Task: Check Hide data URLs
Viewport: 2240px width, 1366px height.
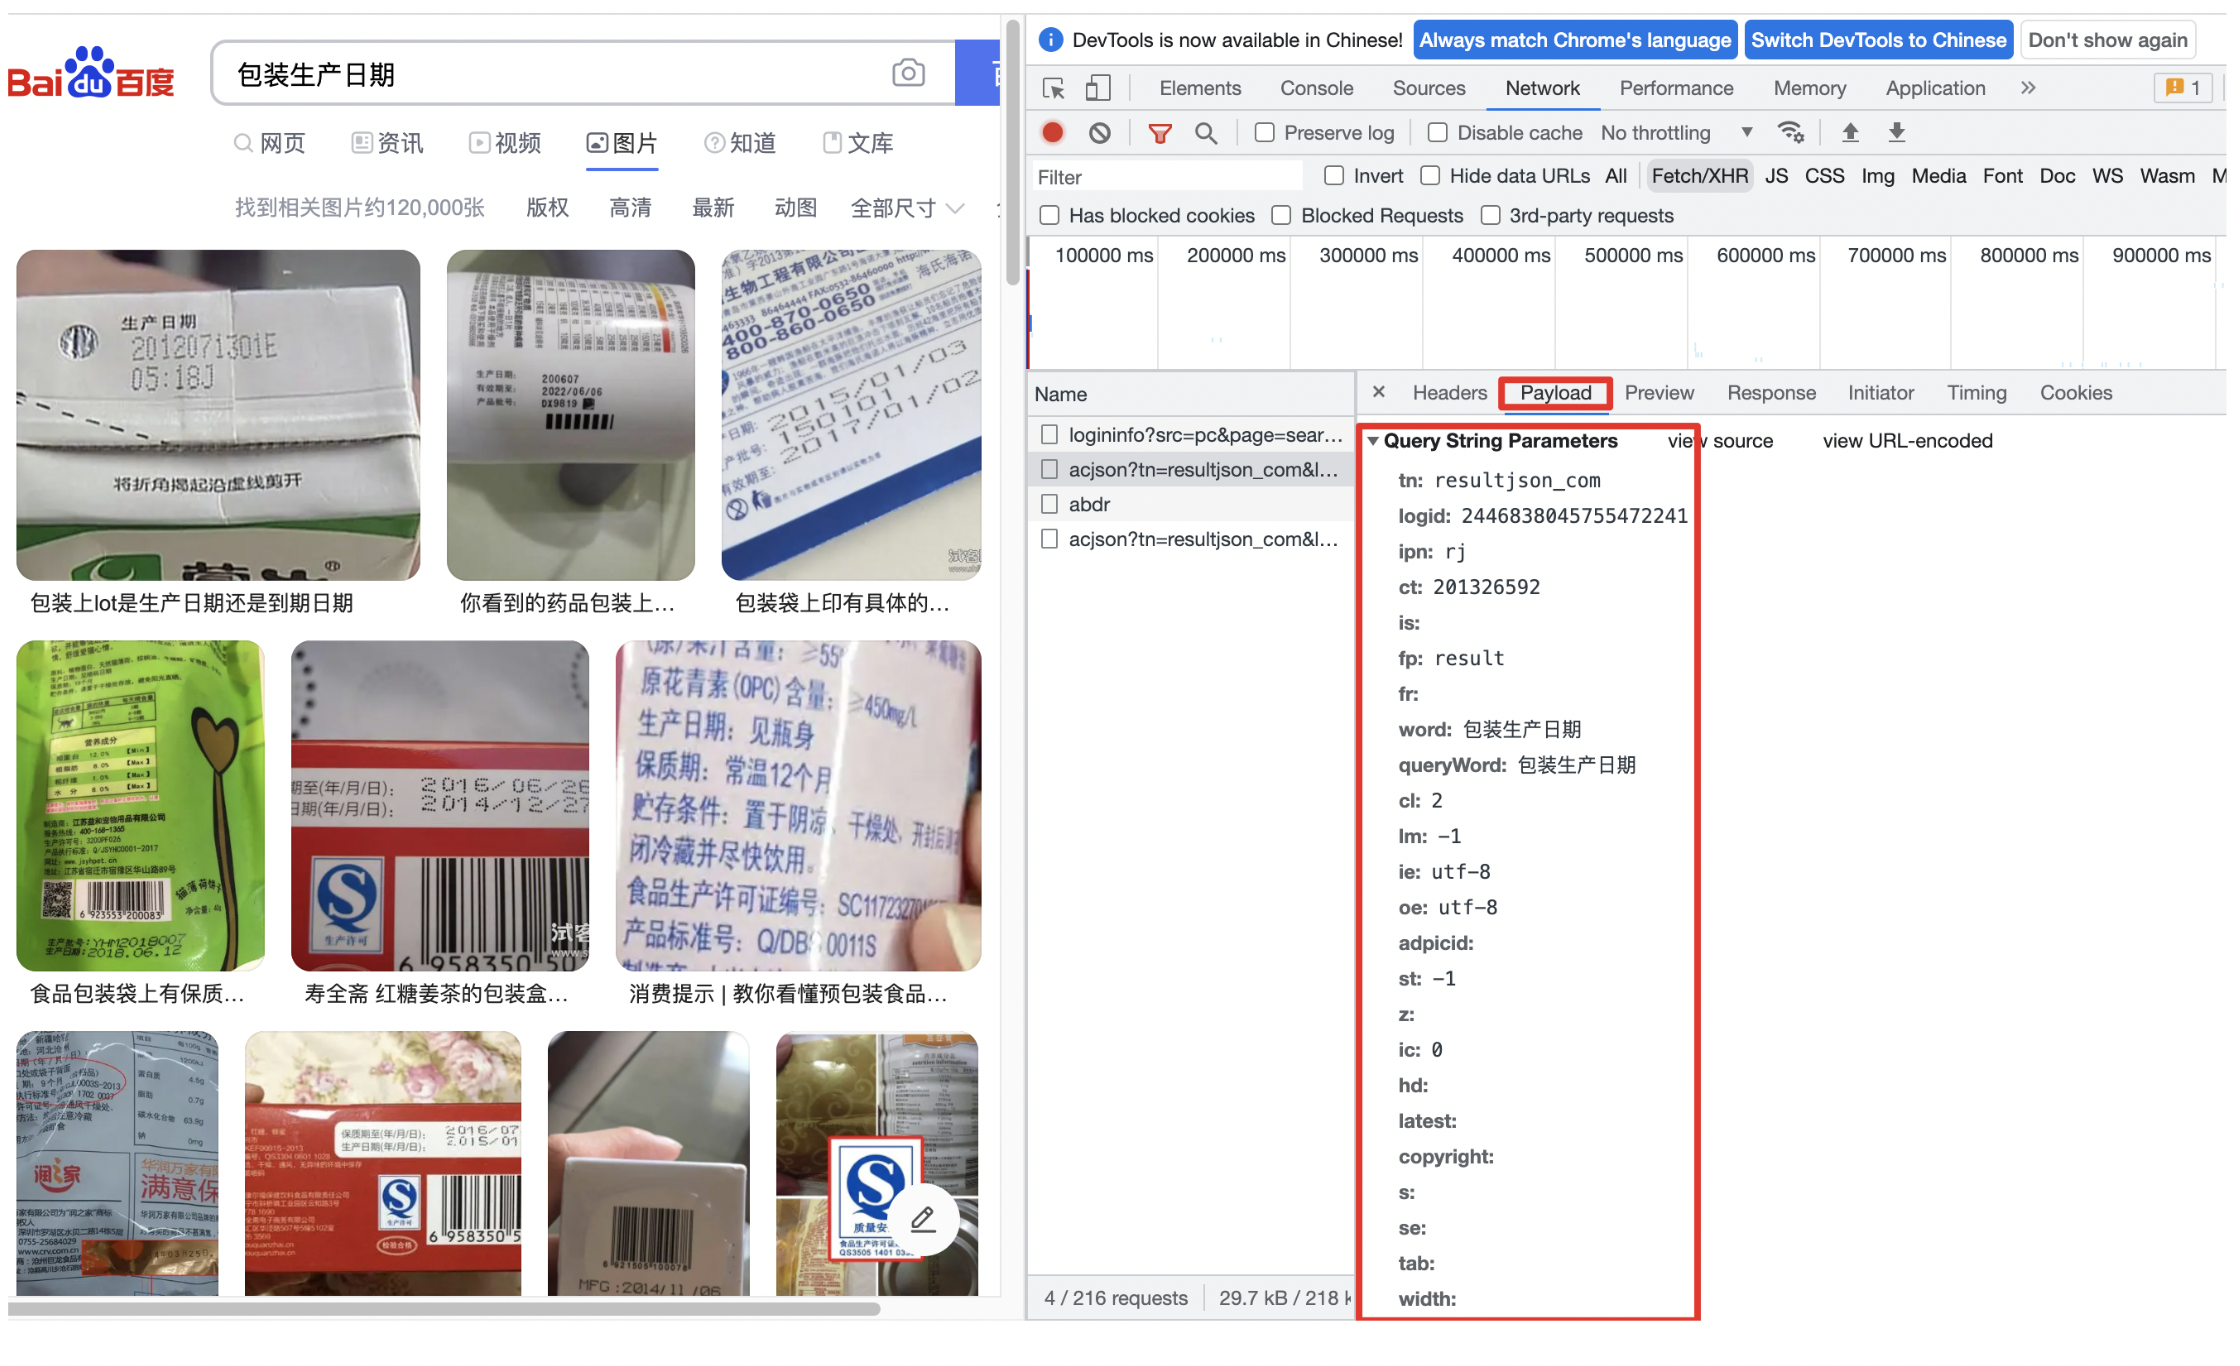Action: click(x=1430, y=175)
